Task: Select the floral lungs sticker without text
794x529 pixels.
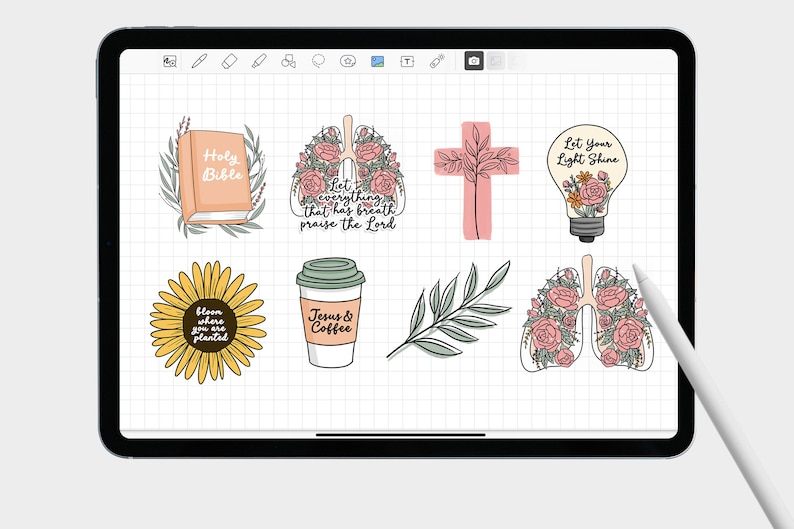Action: (x=587, y=313)
